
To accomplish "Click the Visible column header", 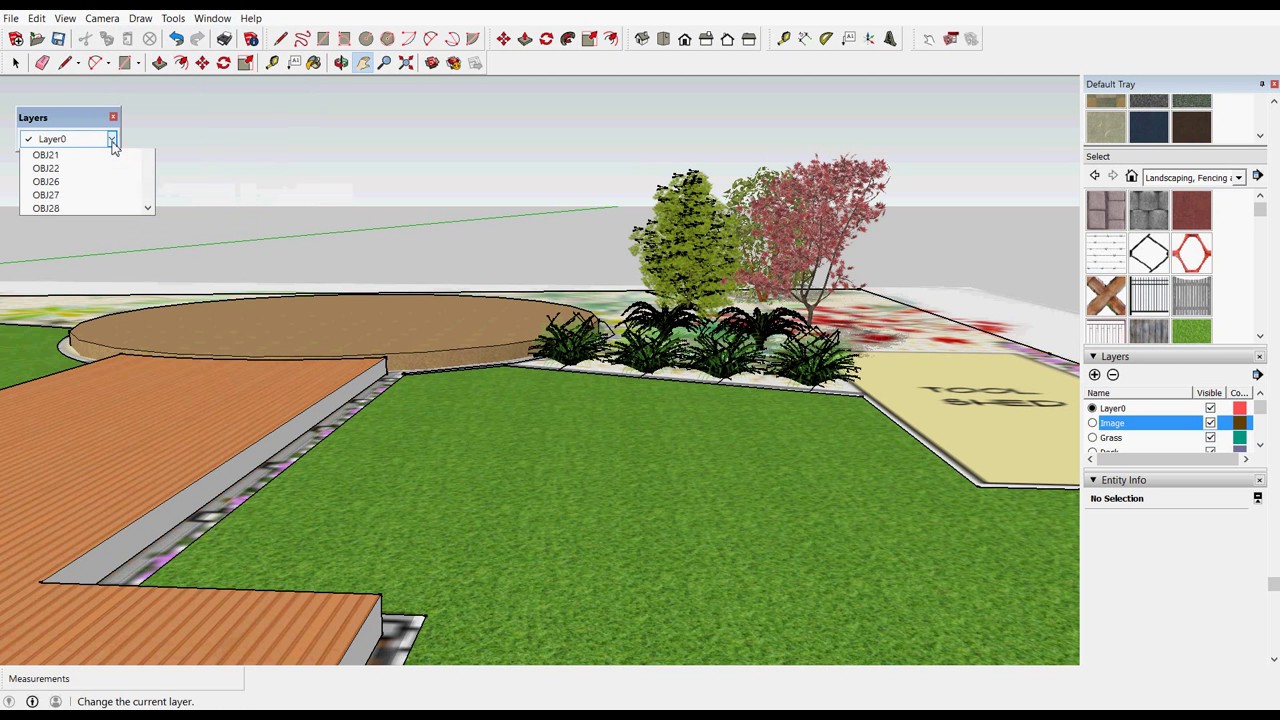I will click(1209, 393).
